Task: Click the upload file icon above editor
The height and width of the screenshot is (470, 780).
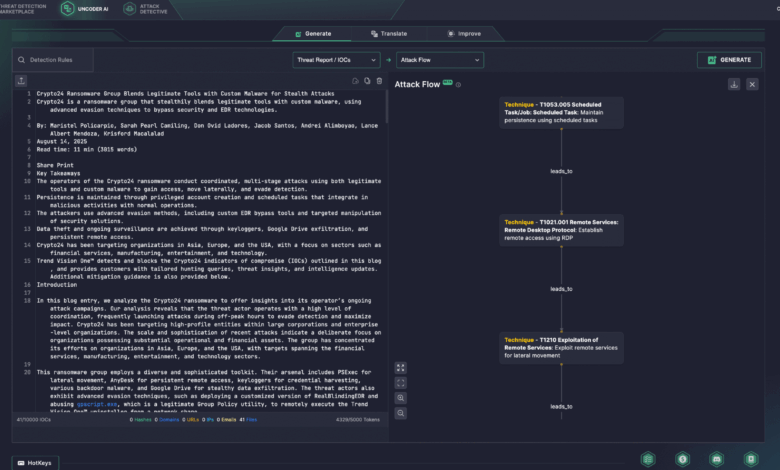Action: coord(21,81)
